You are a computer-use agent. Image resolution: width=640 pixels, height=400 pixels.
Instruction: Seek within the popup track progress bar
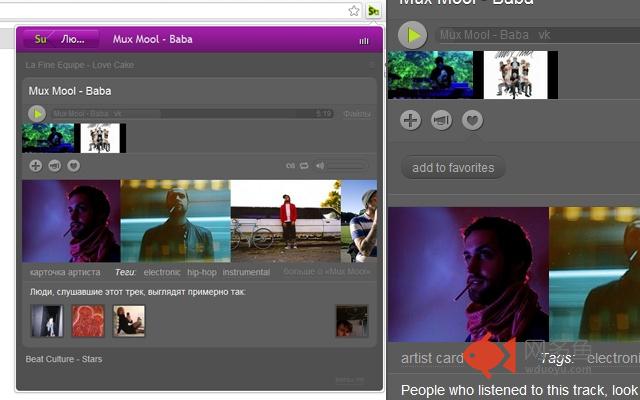192,113
